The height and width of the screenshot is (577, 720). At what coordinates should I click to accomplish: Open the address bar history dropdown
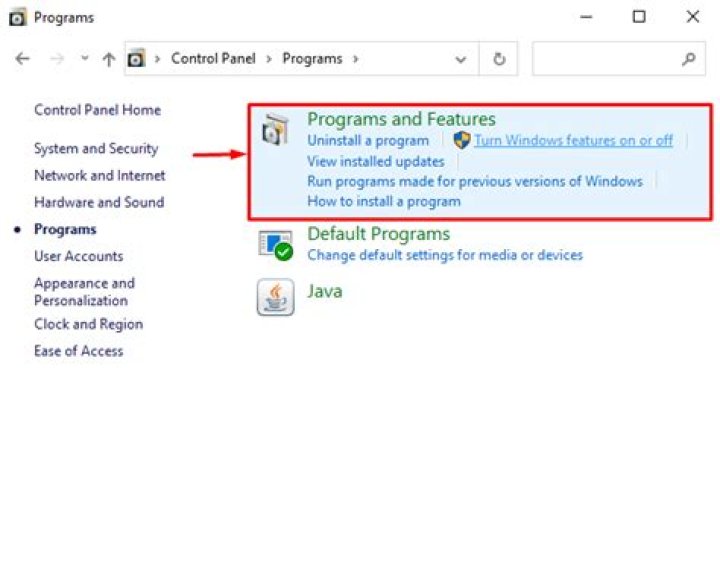click(461, 59)
